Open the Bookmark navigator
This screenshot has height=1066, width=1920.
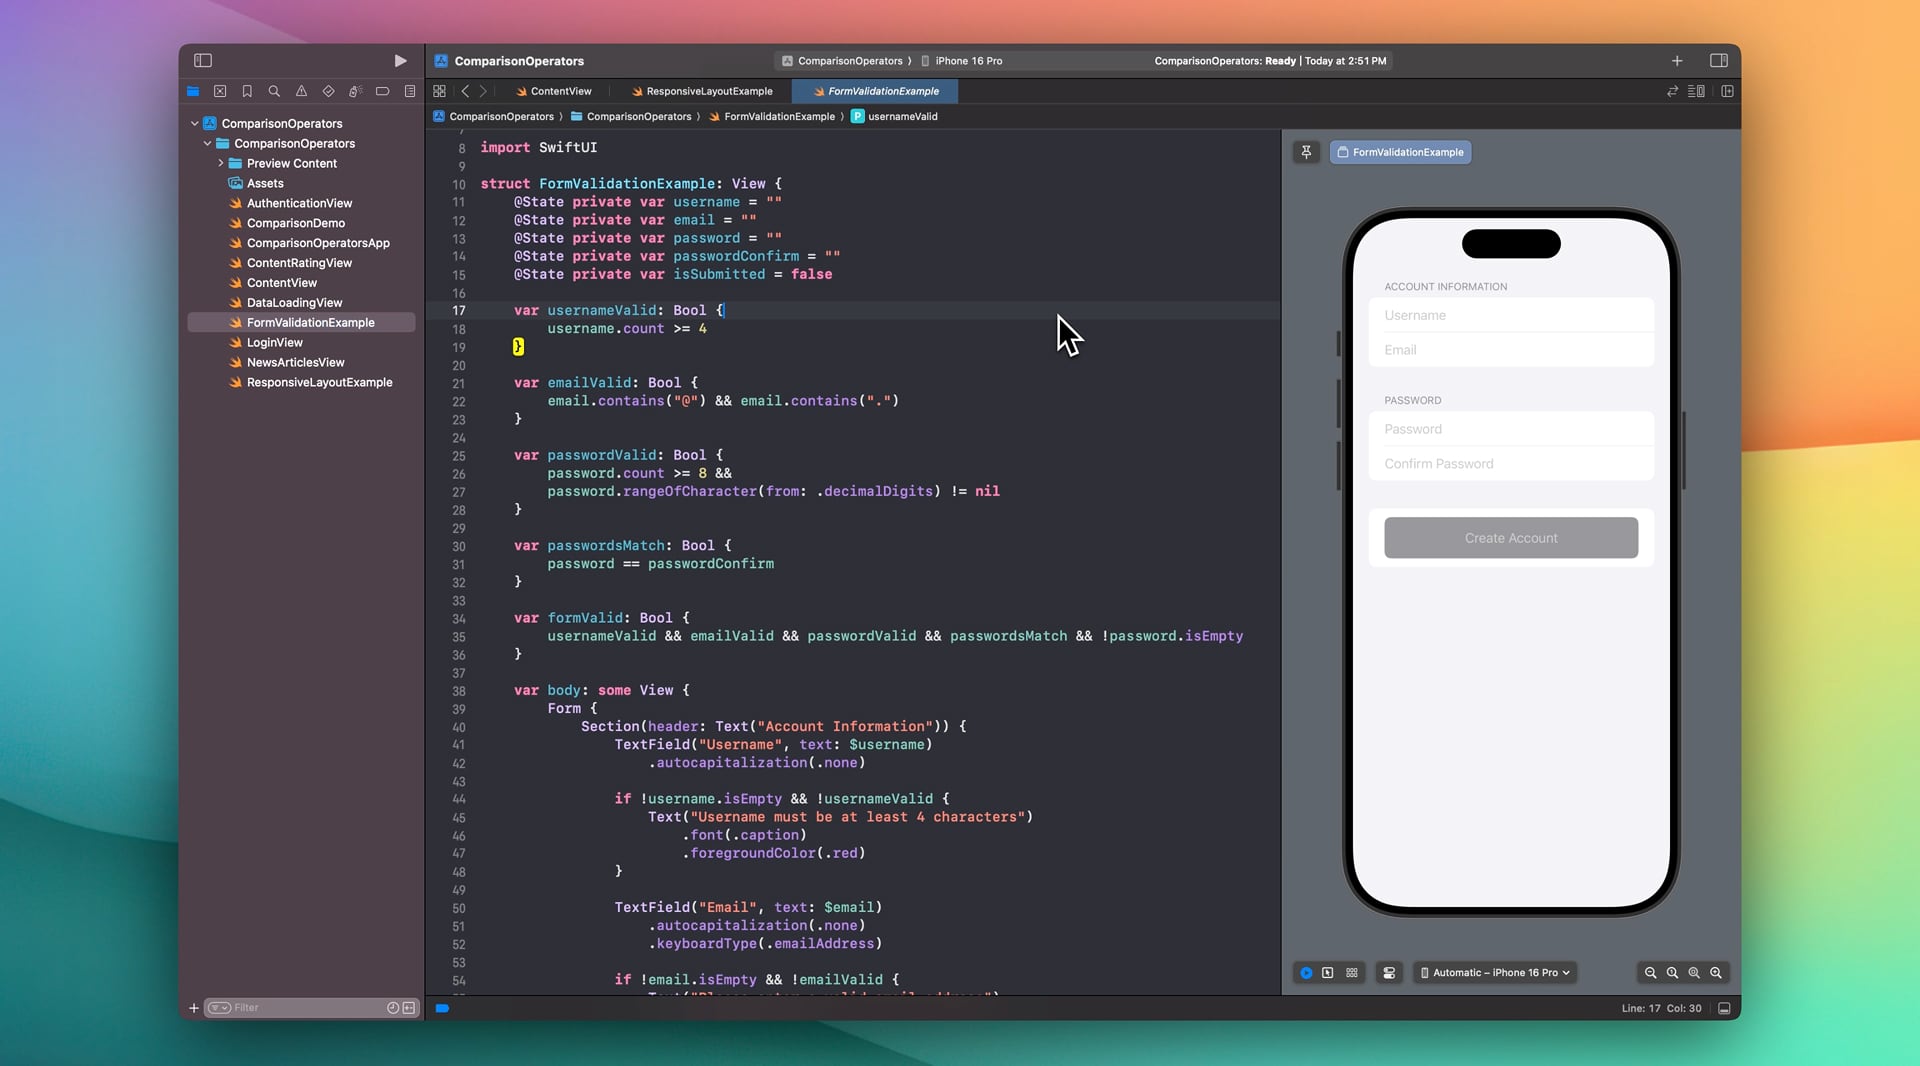click(x=247, y=91)
